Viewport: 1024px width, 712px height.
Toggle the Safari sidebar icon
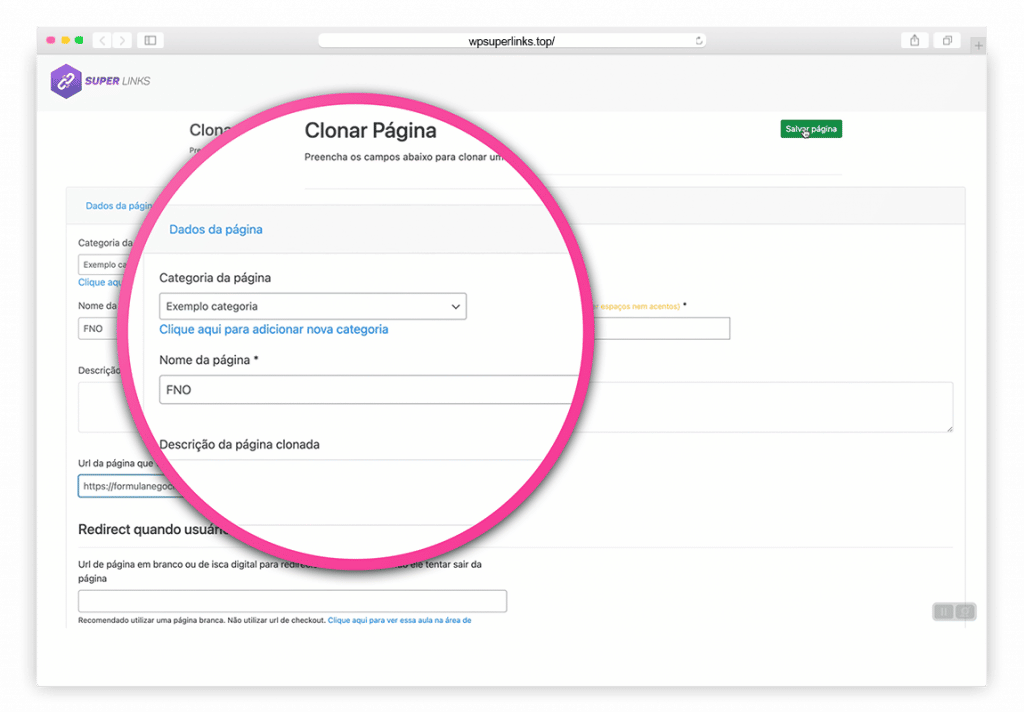click(150, 41)
